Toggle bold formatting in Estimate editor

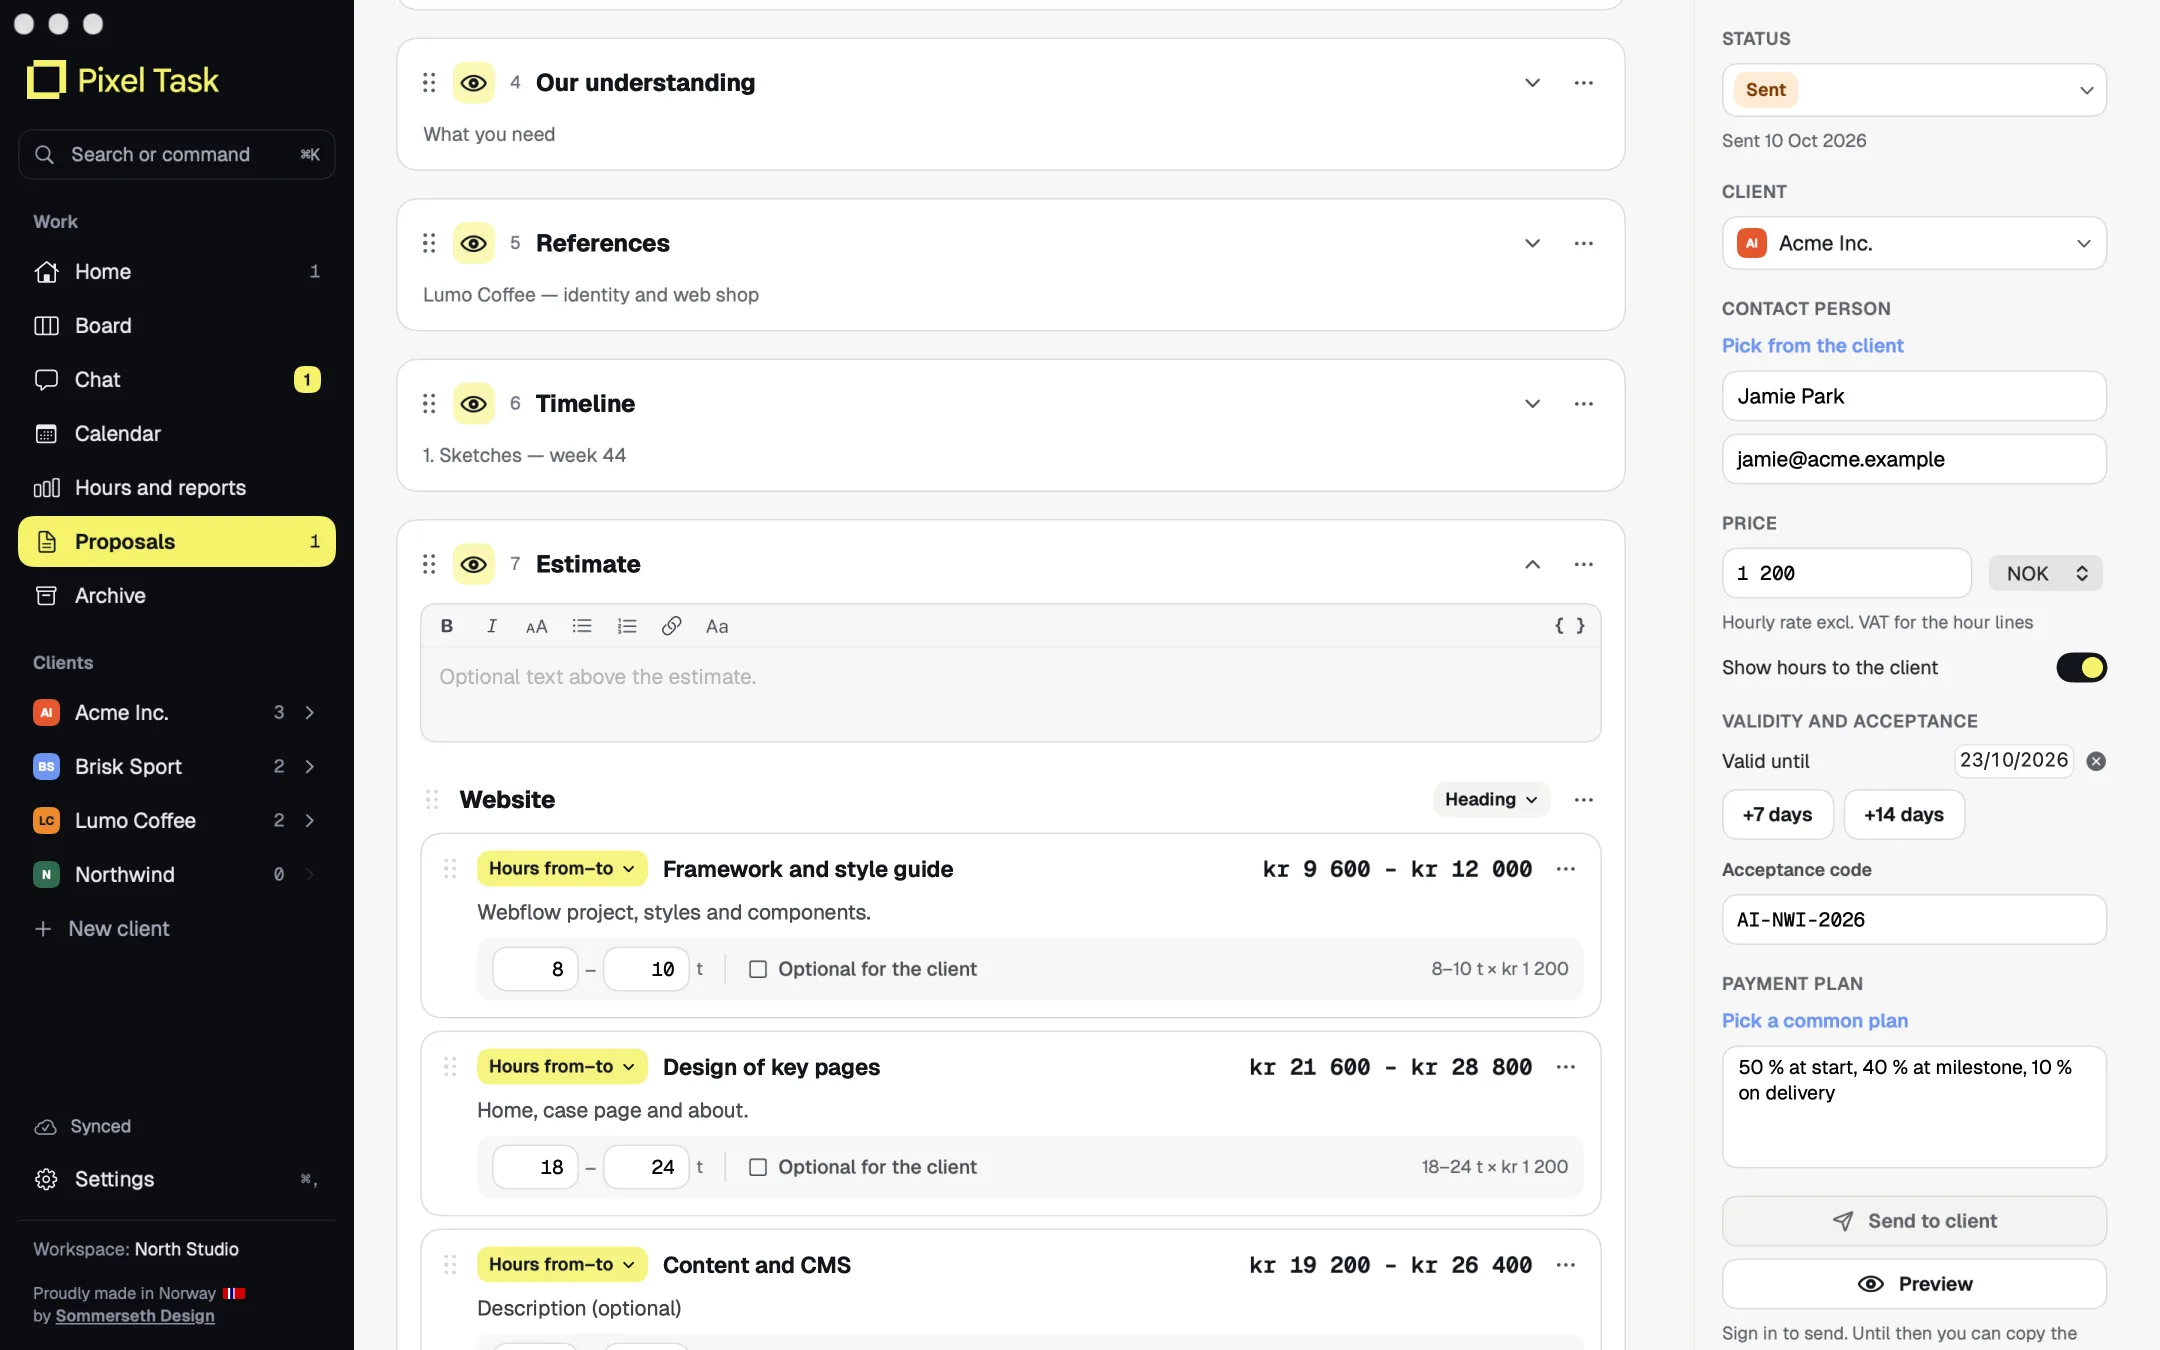point(447,626)
